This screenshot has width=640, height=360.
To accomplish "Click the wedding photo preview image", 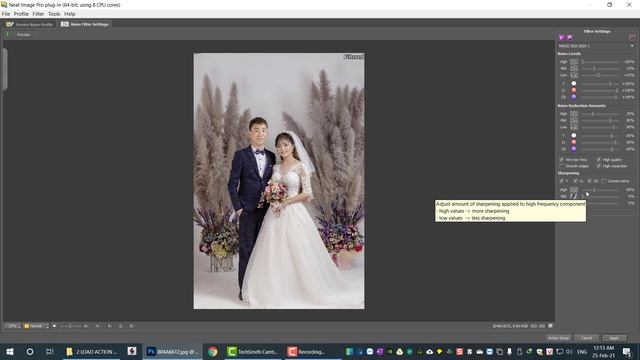I will pyautogui.click(x=279, y=181).
